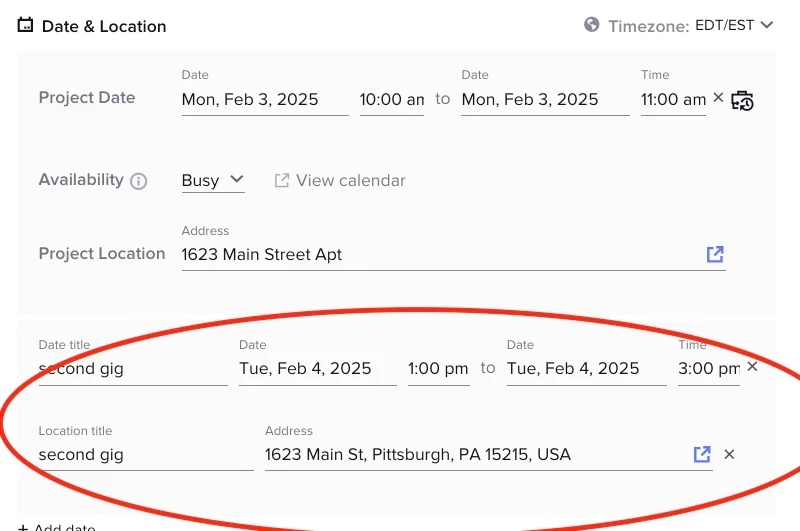Click the calendar icon beside Date & Location
Viewport: 800px width, 531px height.
[26, 26]
